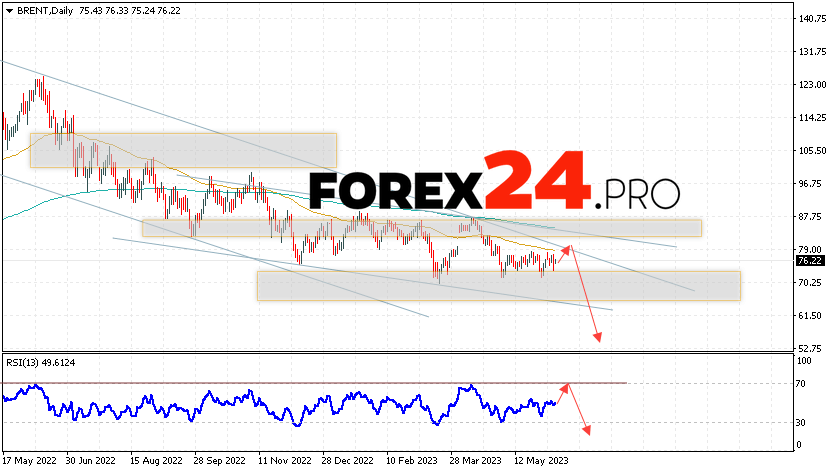The width and height of the screenshot is (833, 472).
Task: Click the current price tag 76.22
Action: tap(809, 260)
